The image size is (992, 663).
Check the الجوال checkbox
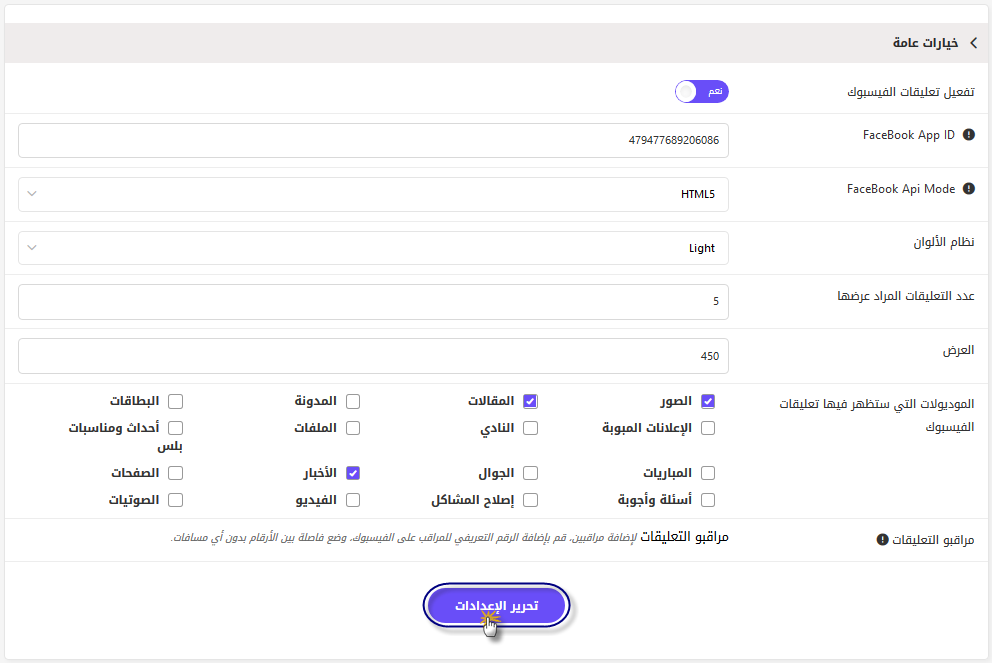530,473
